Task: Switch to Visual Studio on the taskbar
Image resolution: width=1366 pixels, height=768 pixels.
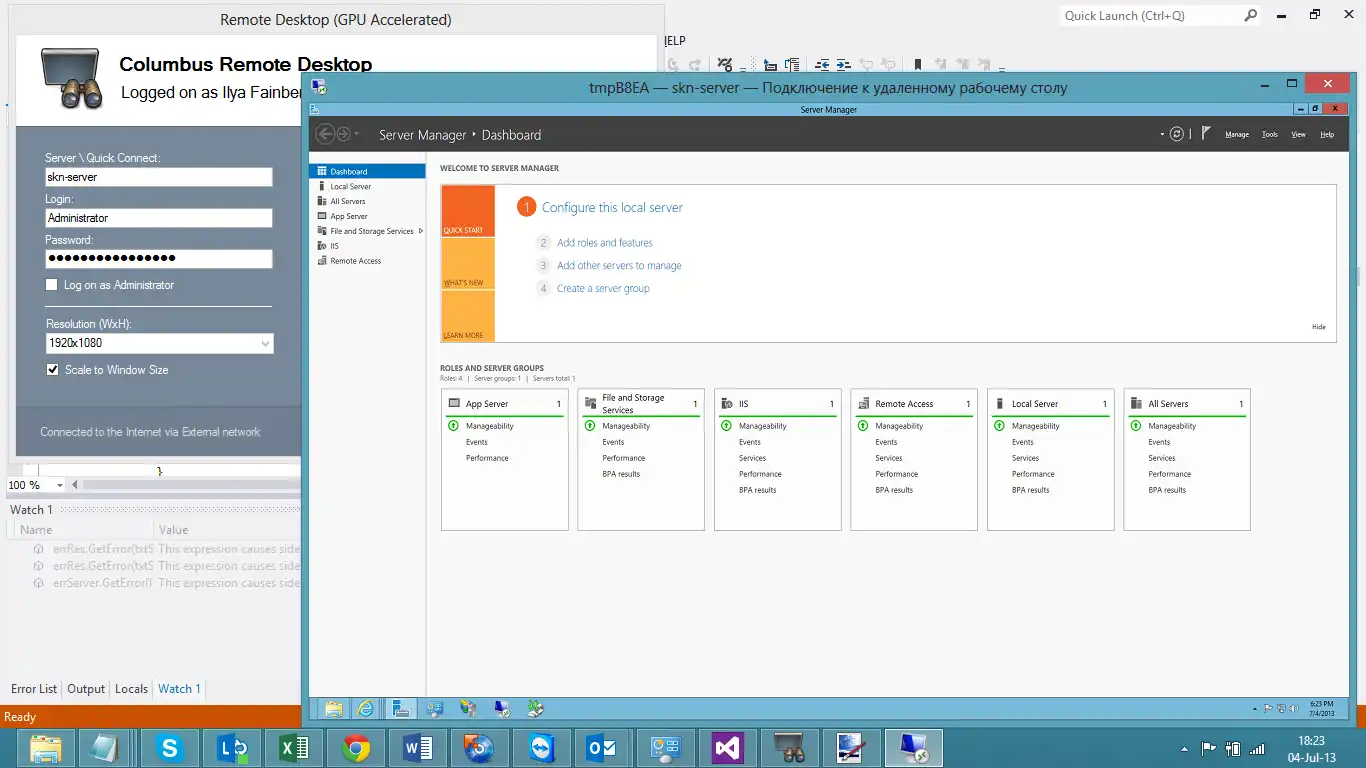Action: click(727, 748)
